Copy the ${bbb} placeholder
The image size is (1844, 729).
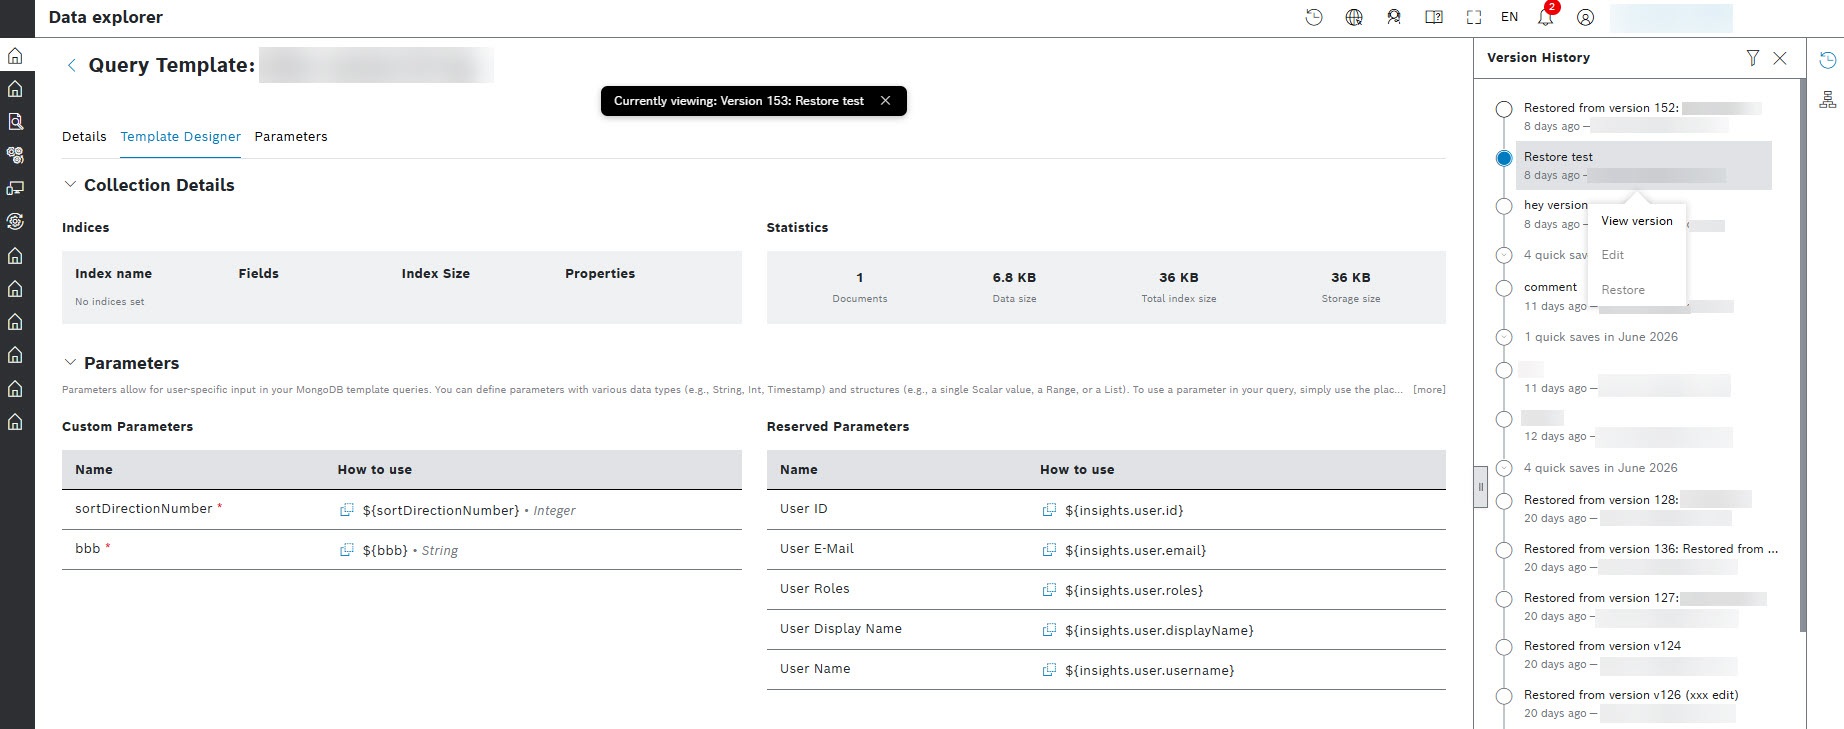click(x=347, y=550)
